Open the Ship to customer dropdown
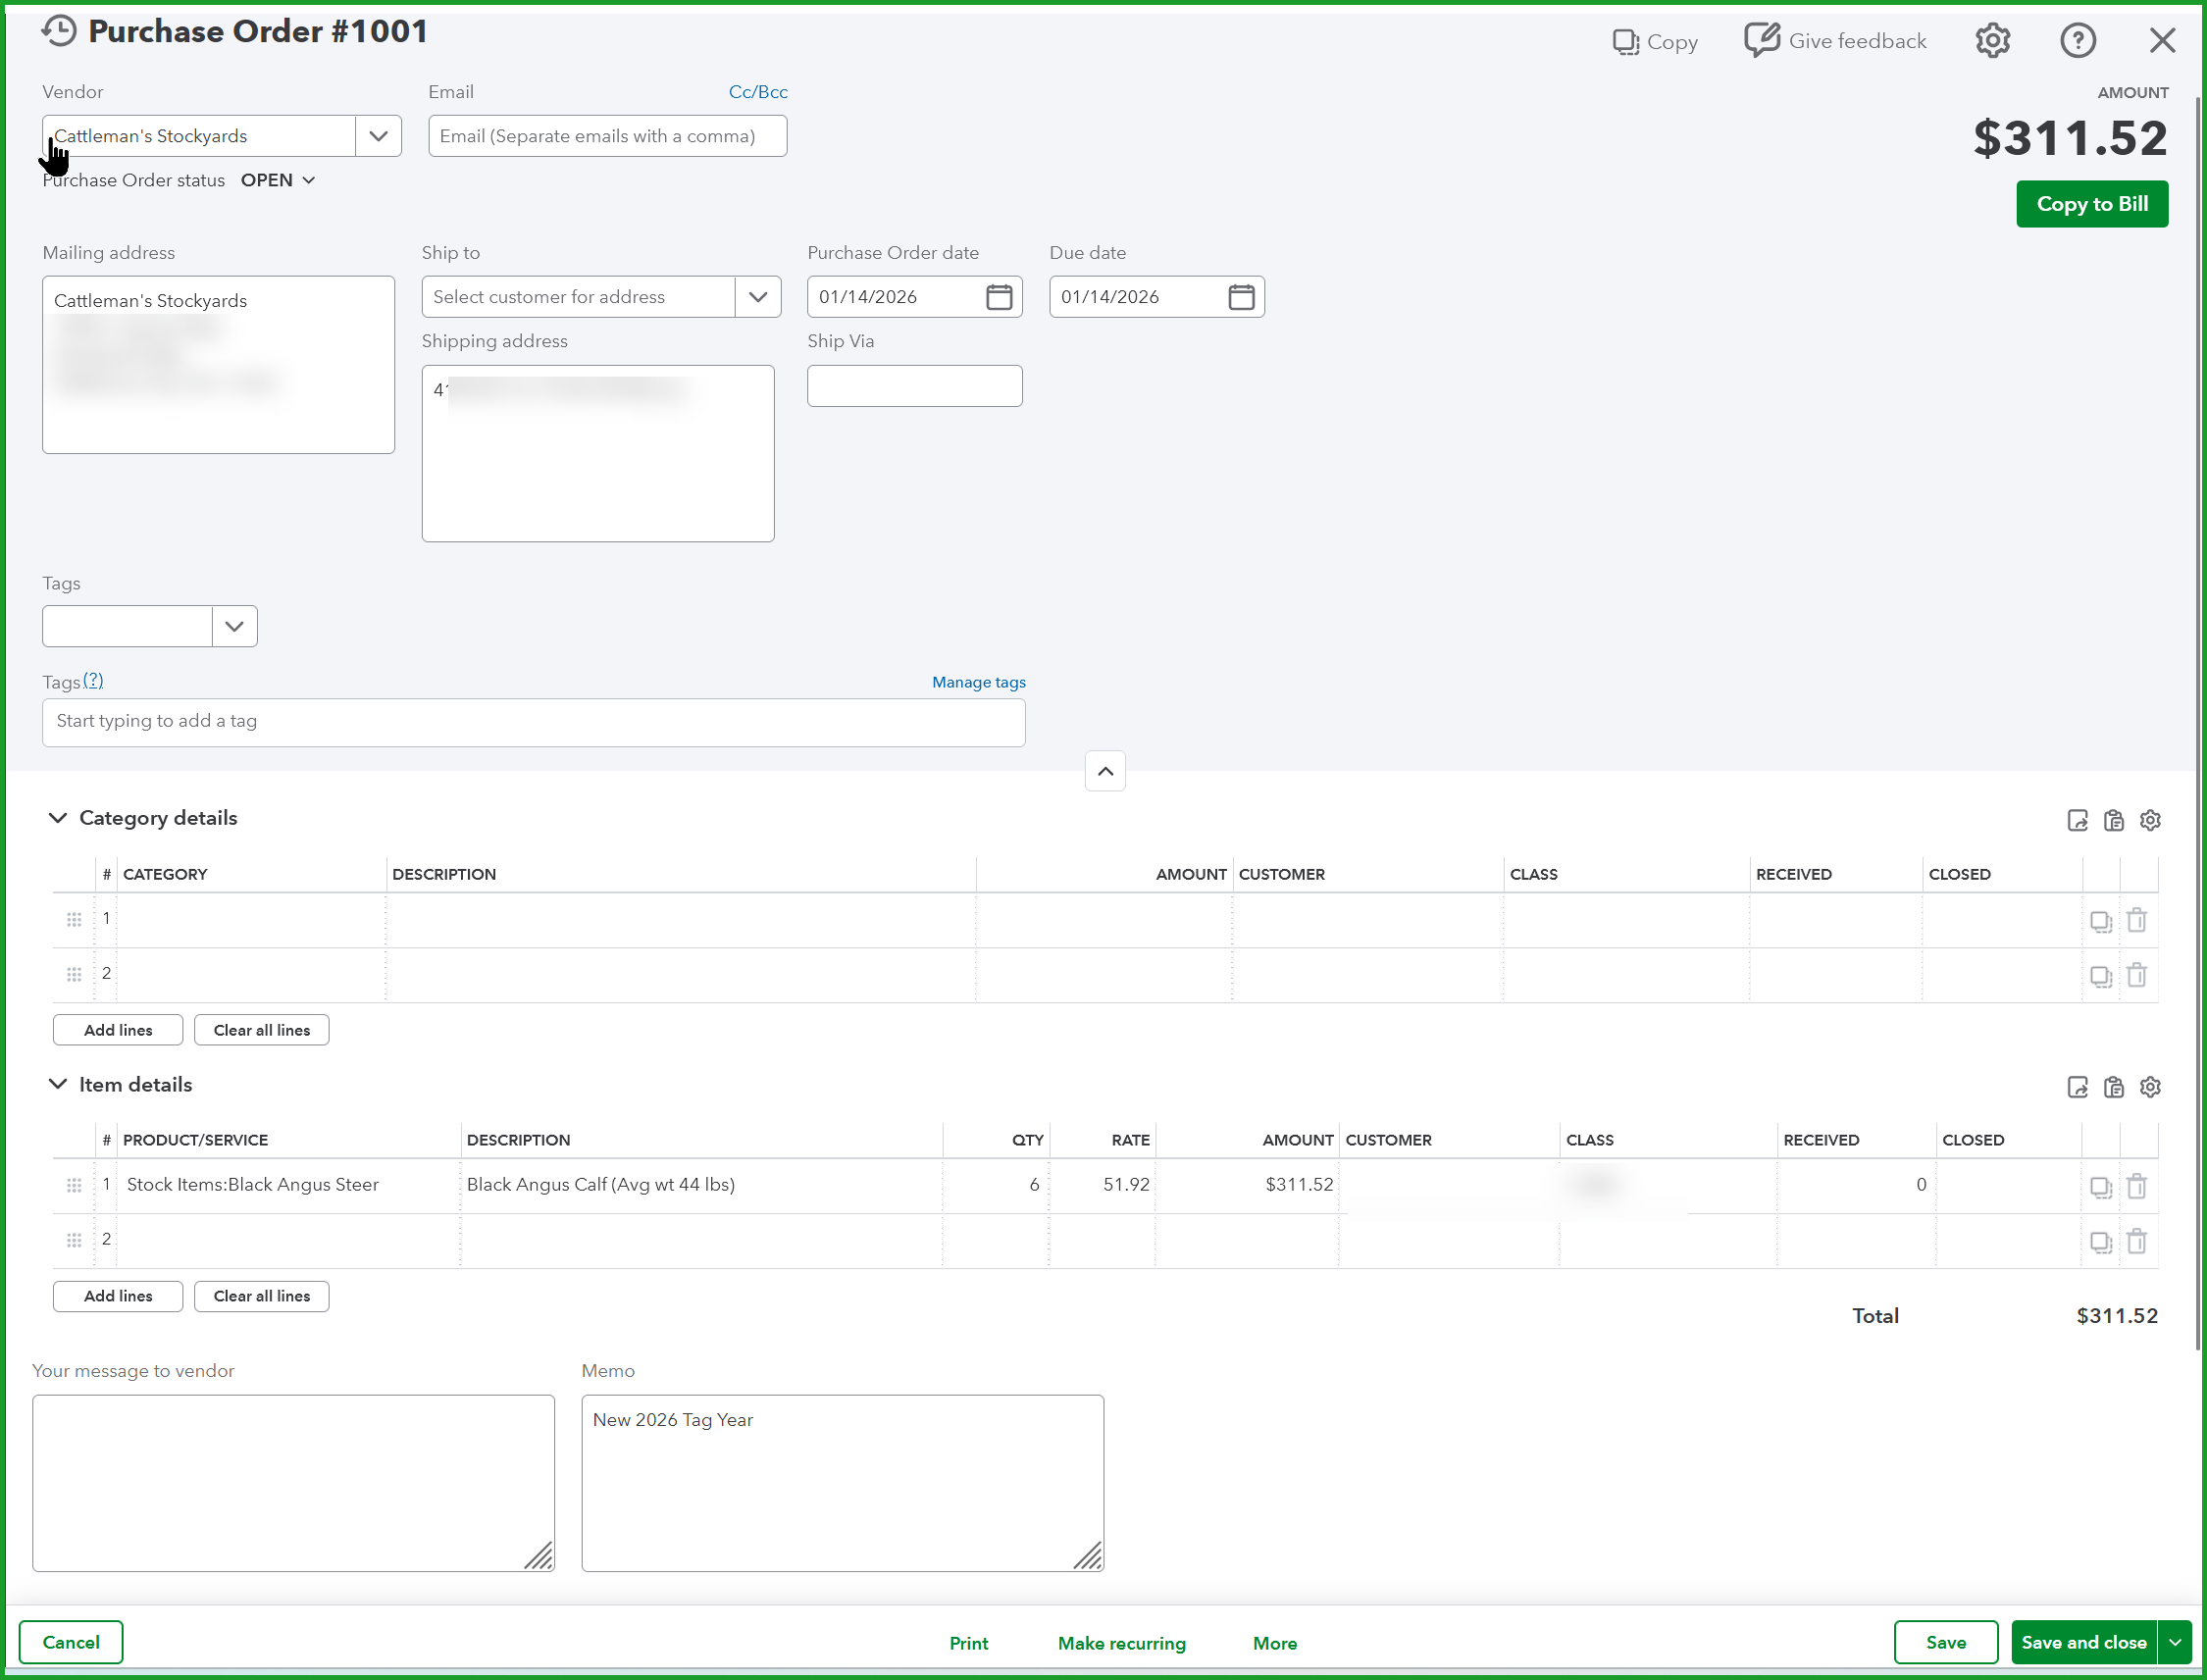 pos(757,297)
